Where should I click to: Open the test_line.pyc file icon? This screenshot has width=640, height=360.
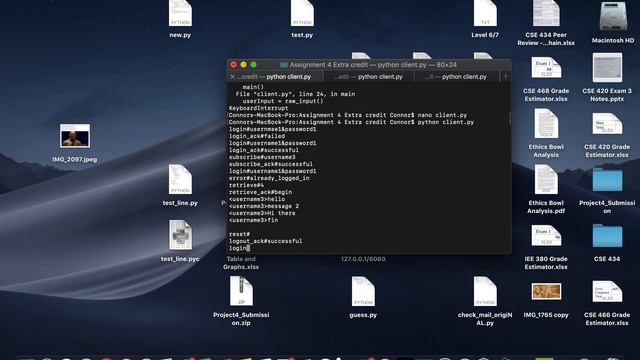point(180,236)
